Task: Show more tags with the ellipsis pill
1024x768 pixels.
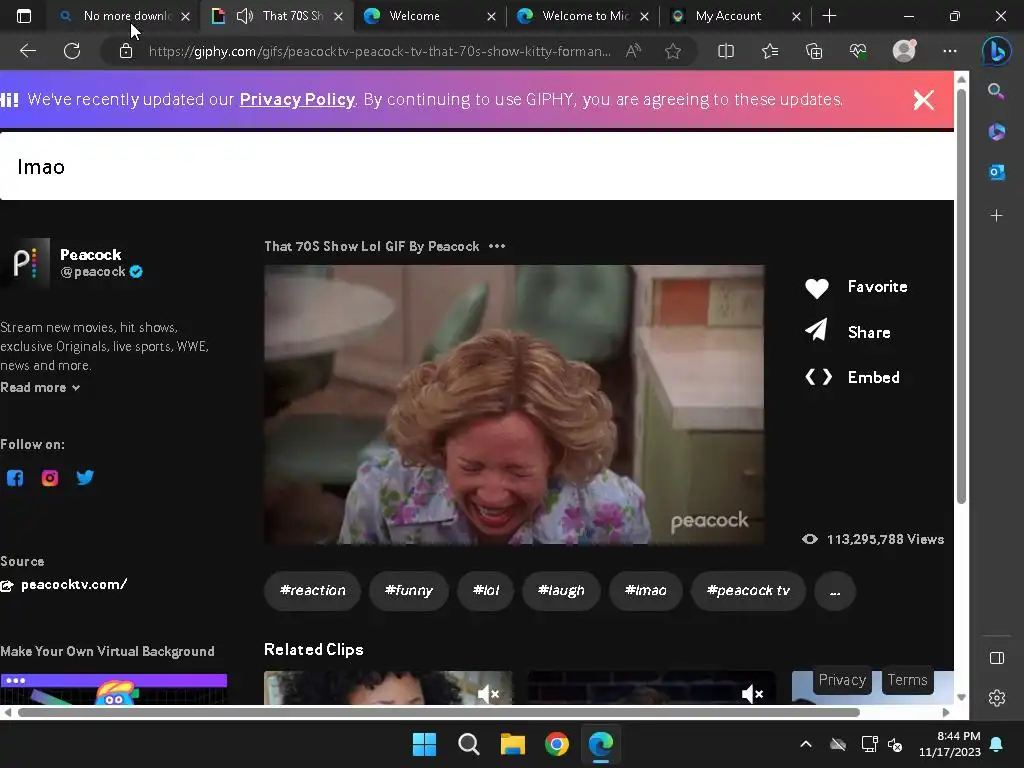Action: click(835, 591)
